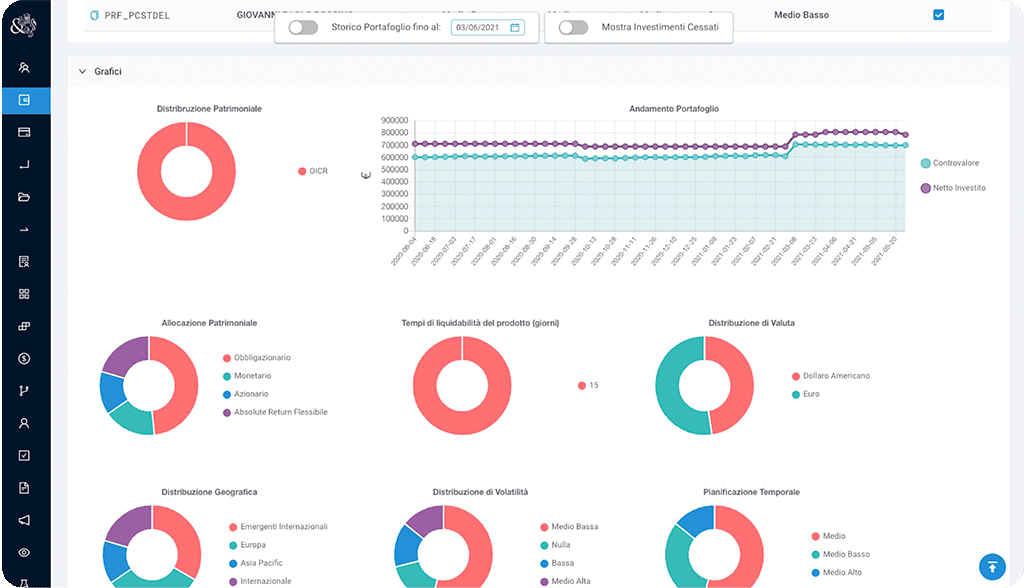Click the scroll-to-top round button
This screenshot has height=588, width=1024.
(x=991, y=566)
